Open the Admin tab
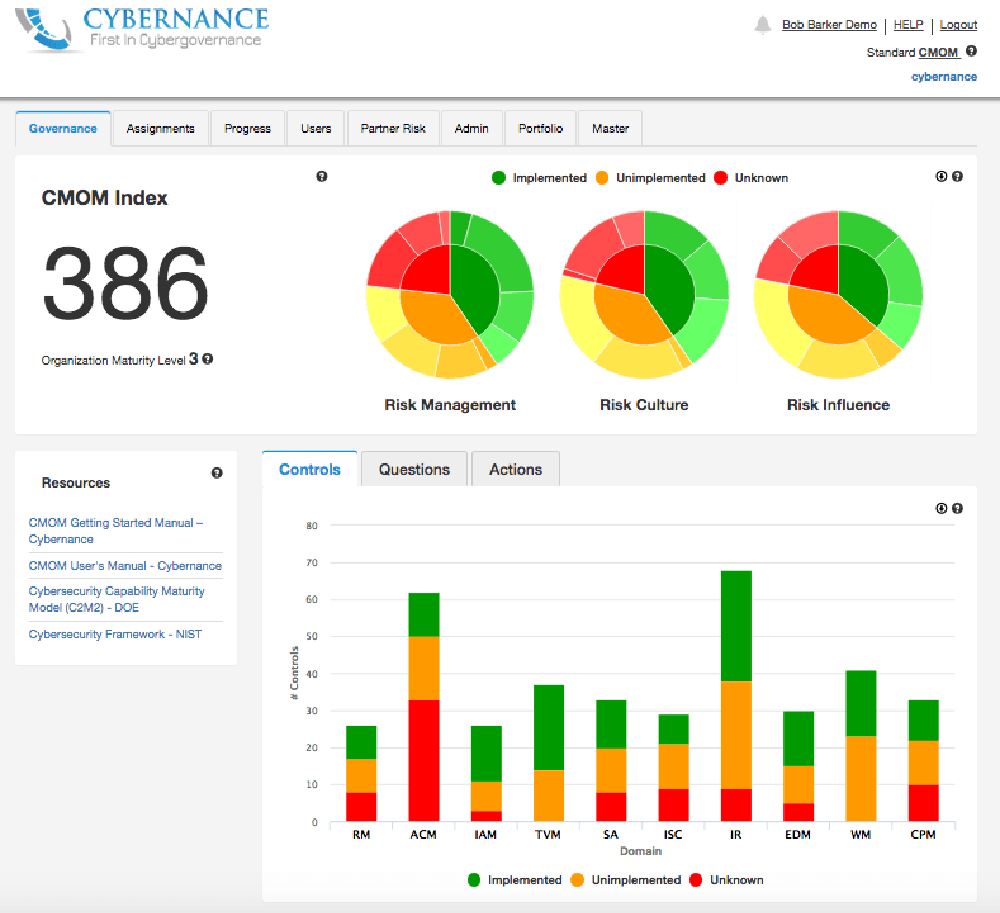This screenshot has height=913, width=1000. tap(471, 129)
